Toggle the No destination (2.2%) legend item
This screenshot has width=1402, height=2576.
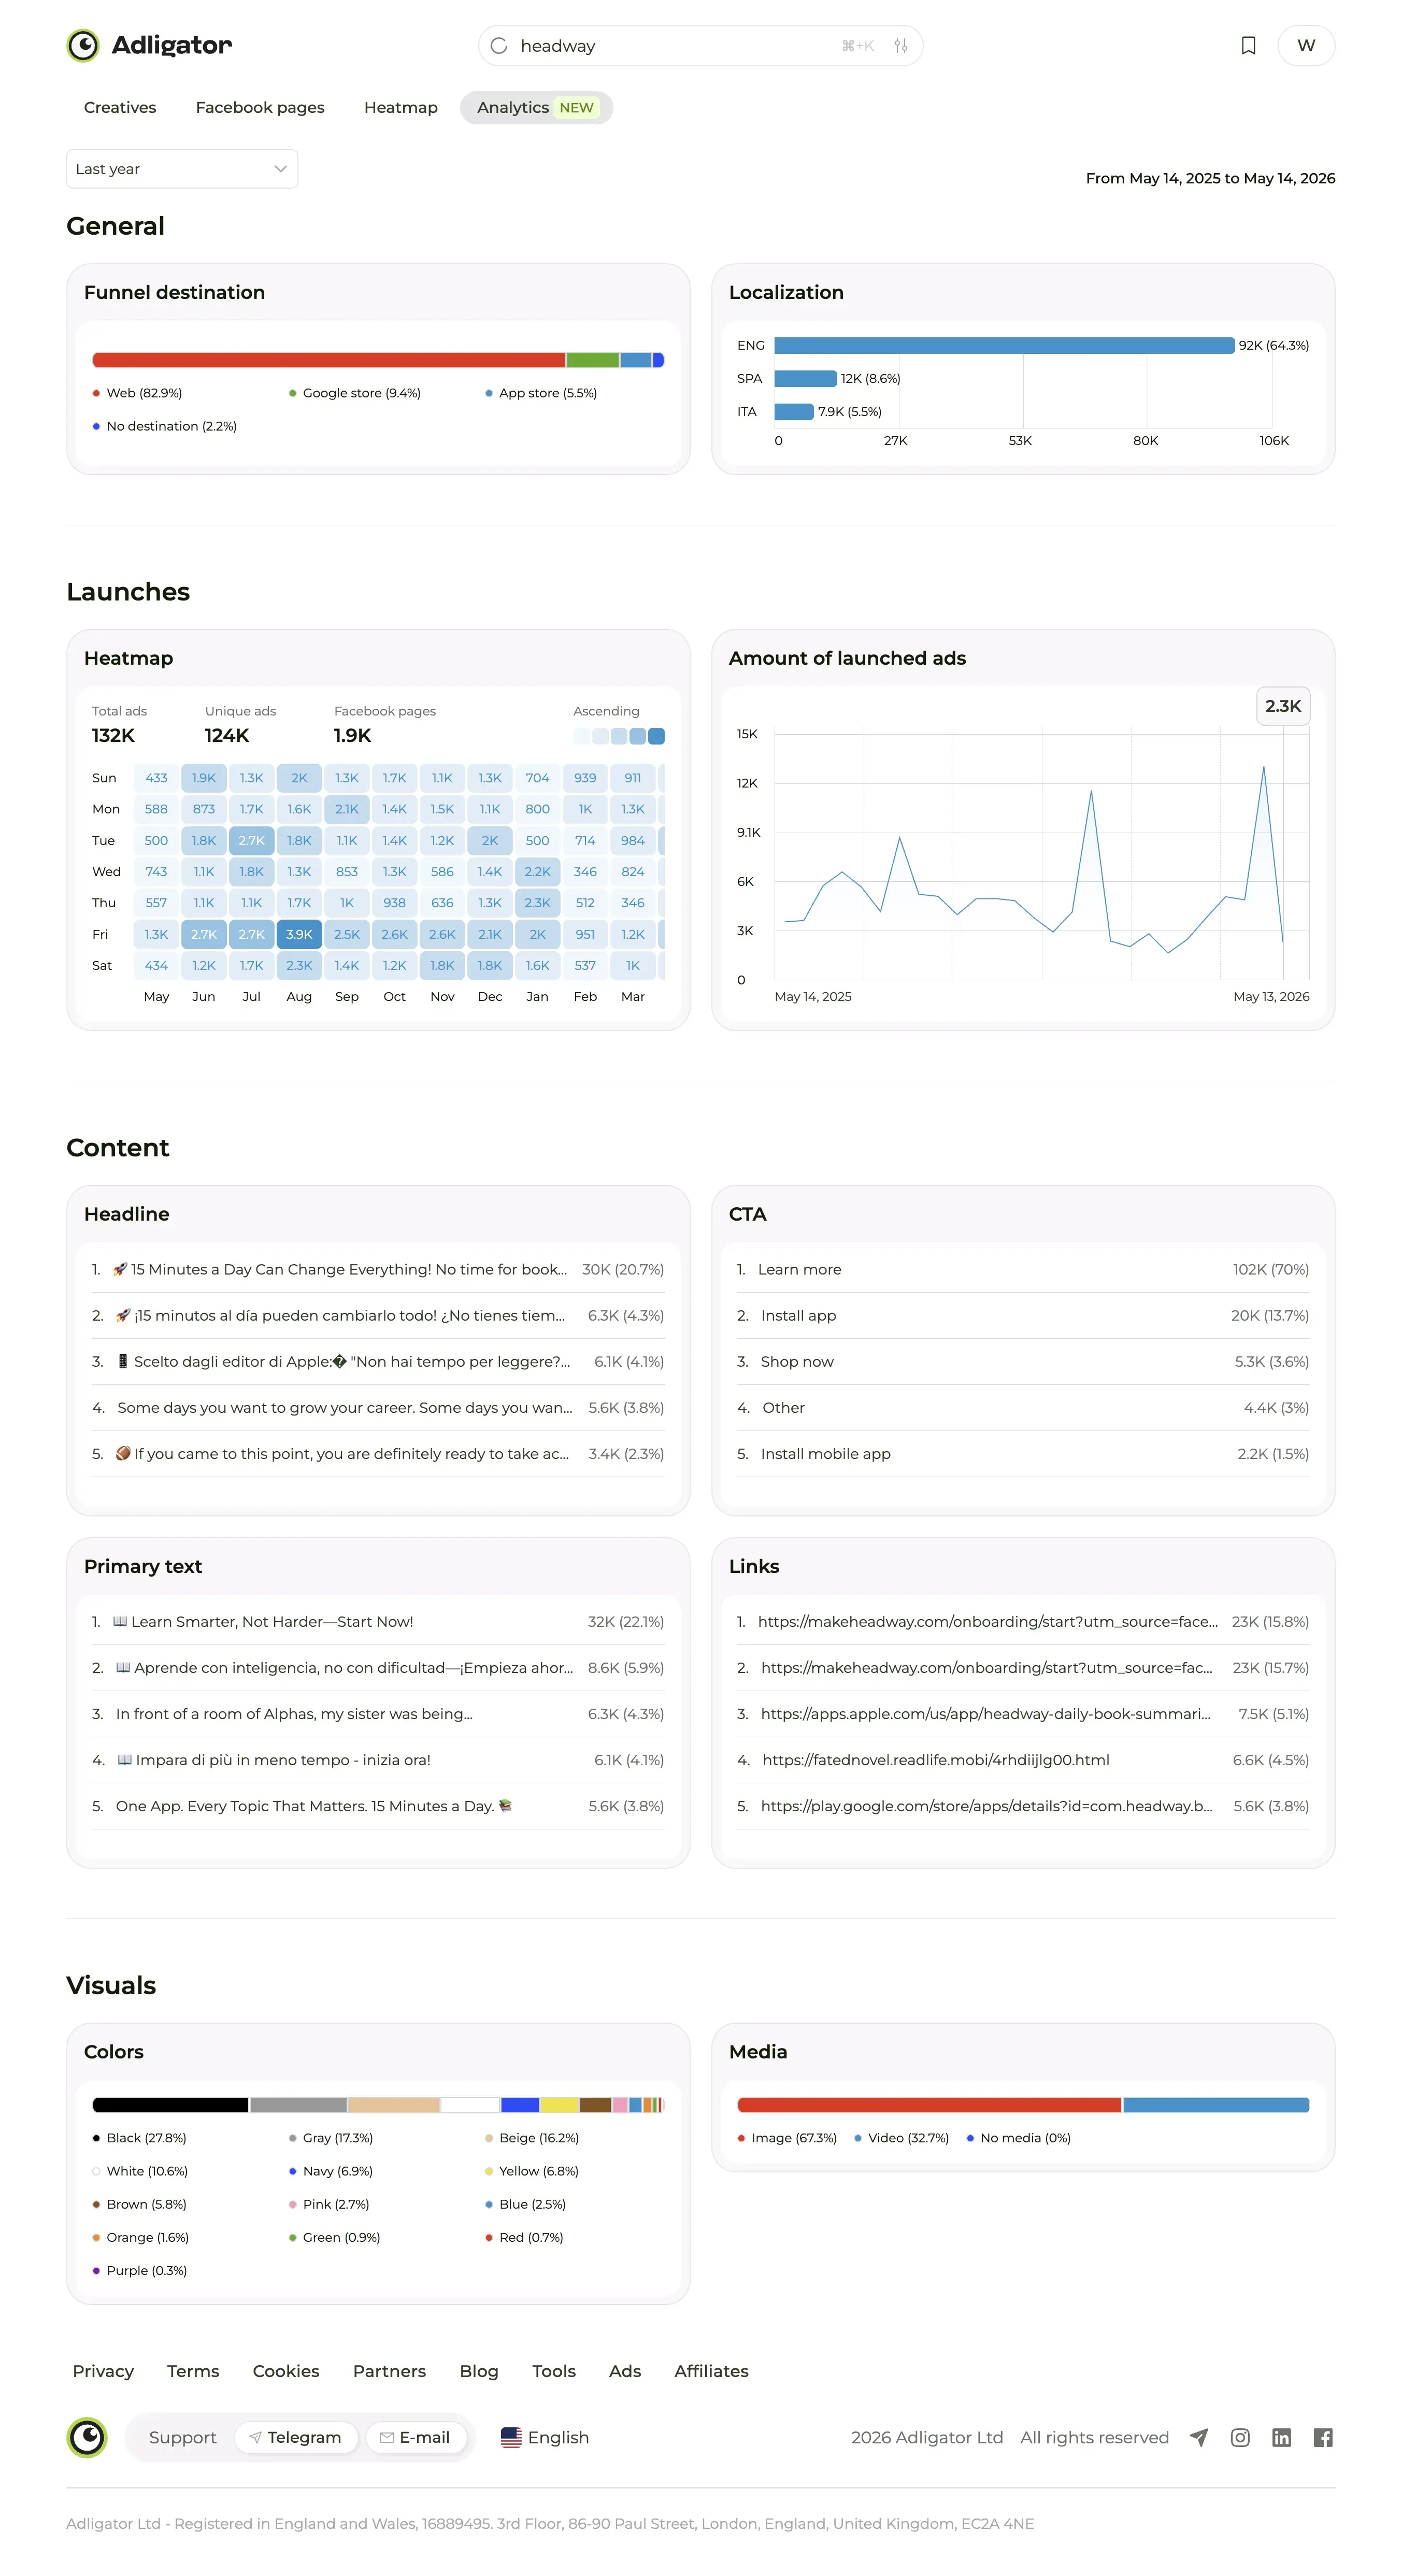click(165, 426)
